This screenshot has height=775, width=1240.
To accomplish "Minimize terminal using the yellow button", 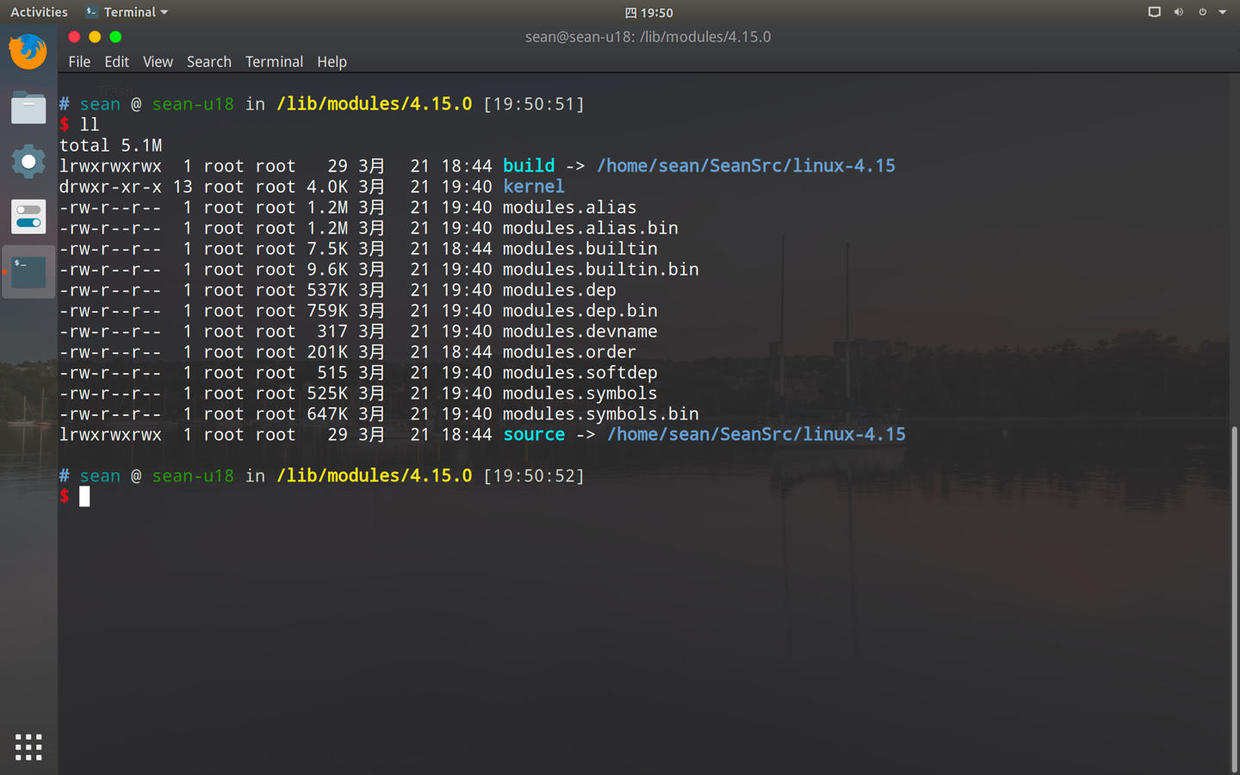I will pyautogui.click(x=95, y=37).
